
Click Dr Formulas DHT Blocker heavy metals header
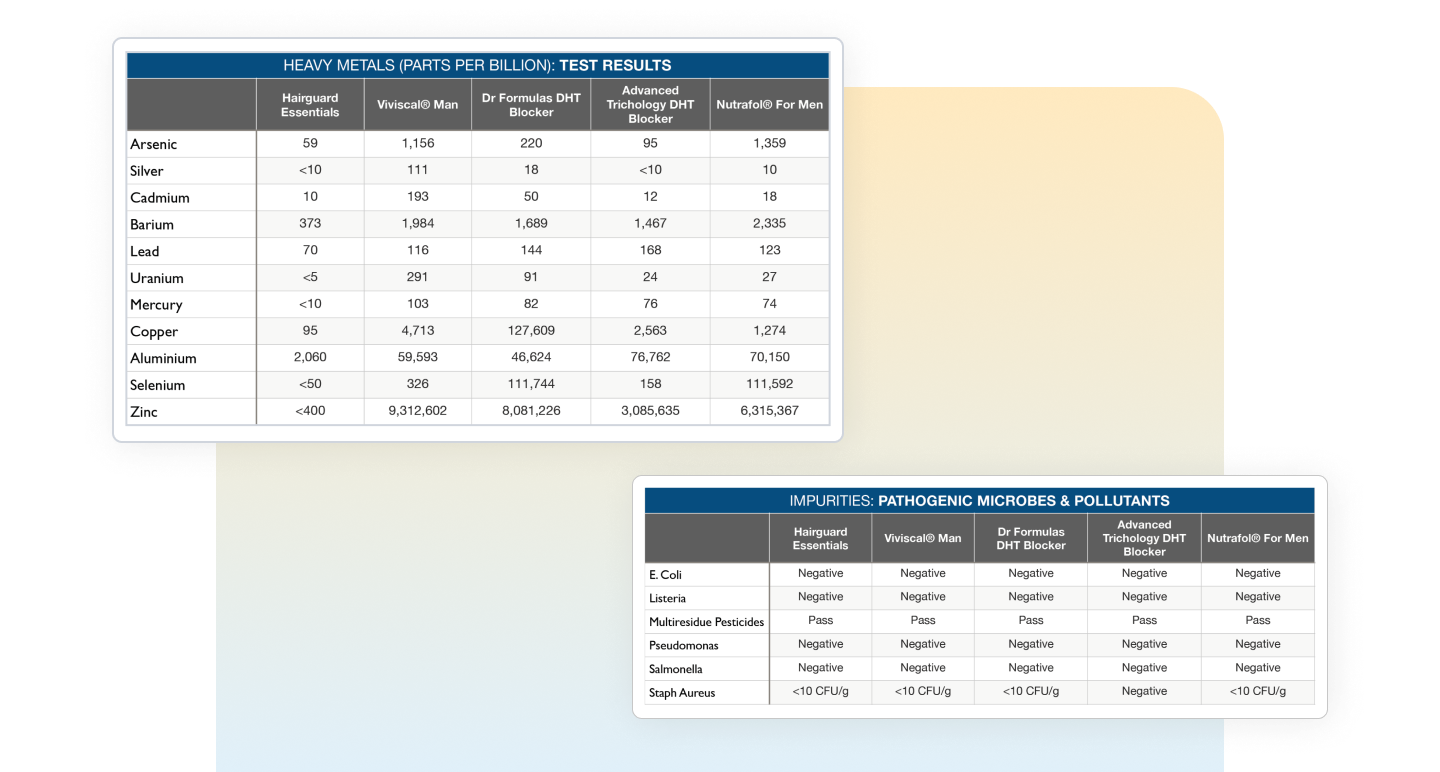pos(531,105)
